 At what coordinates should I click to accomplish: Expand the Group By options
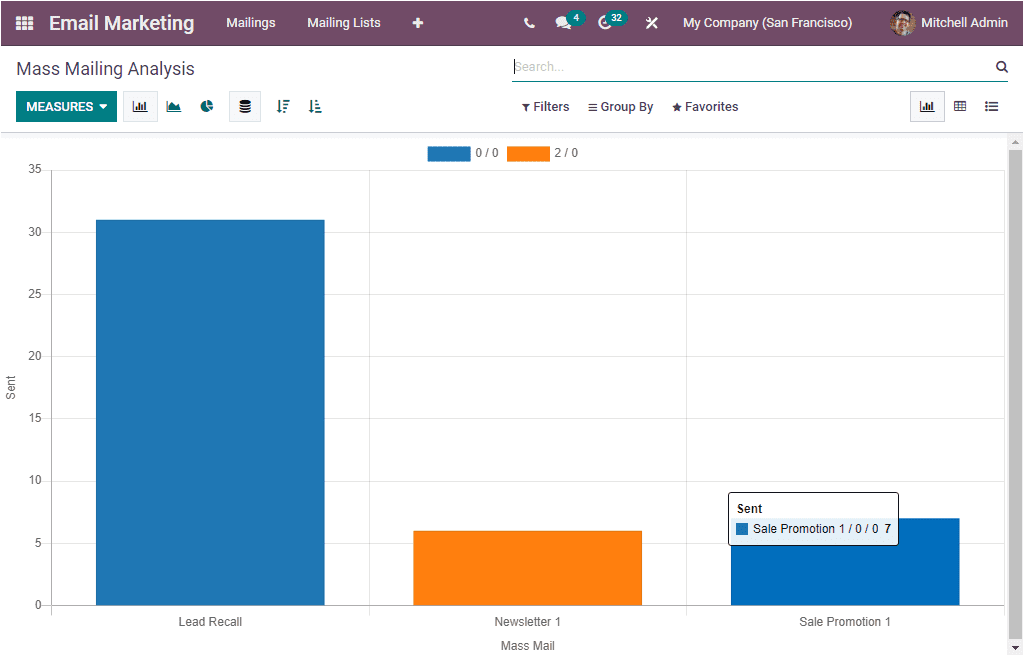[620, 106]
